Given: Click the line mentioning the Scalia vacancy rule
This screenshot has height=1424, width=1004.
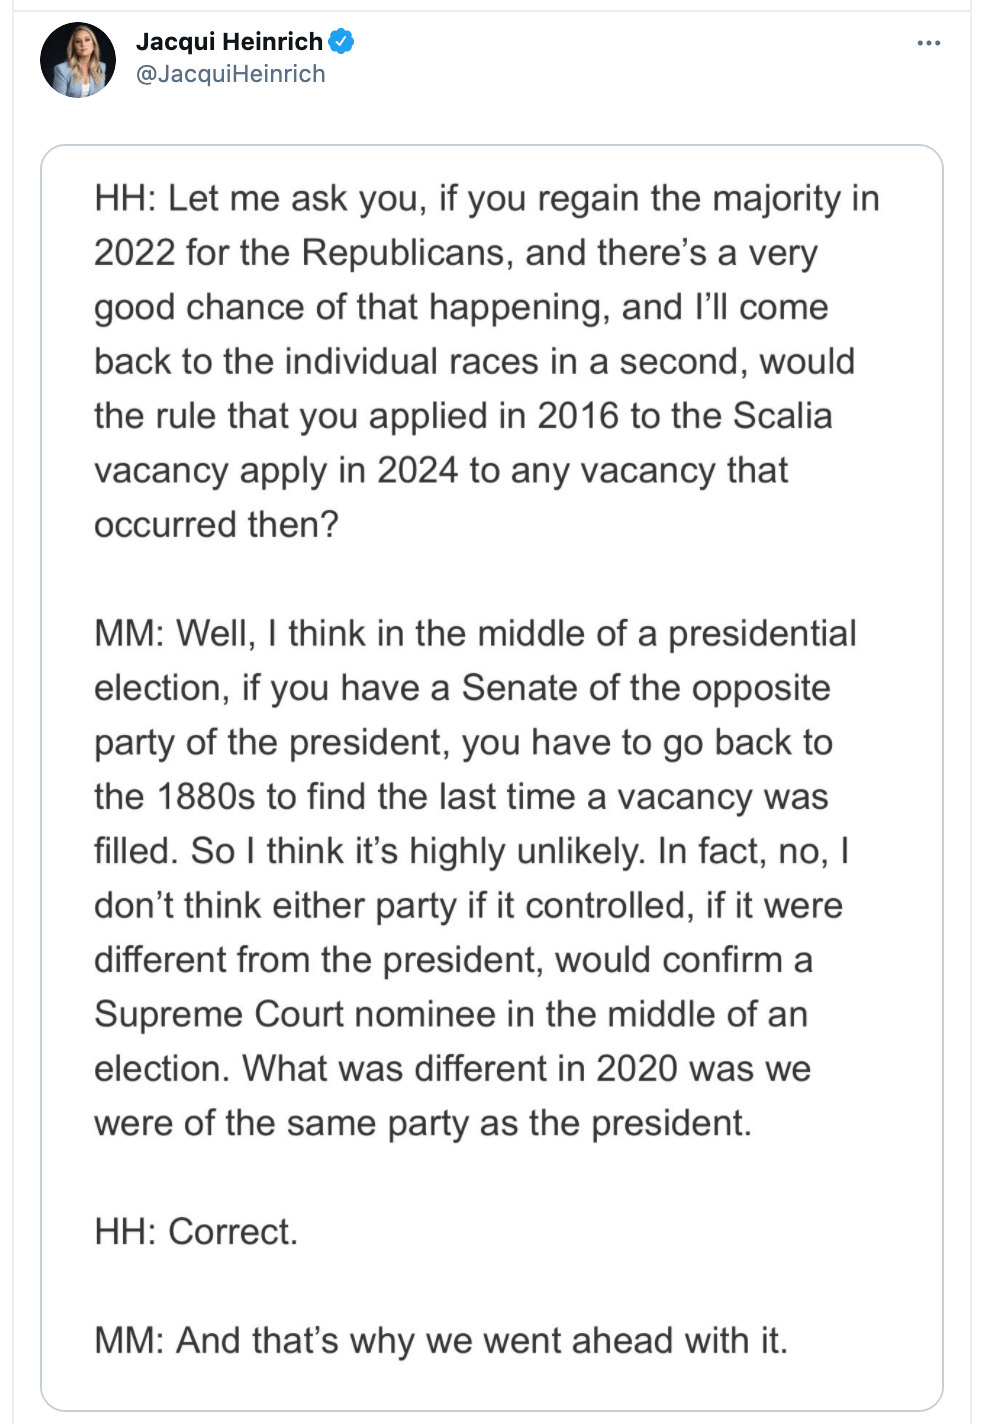Looking at the screenshot, I should point(462,416).
